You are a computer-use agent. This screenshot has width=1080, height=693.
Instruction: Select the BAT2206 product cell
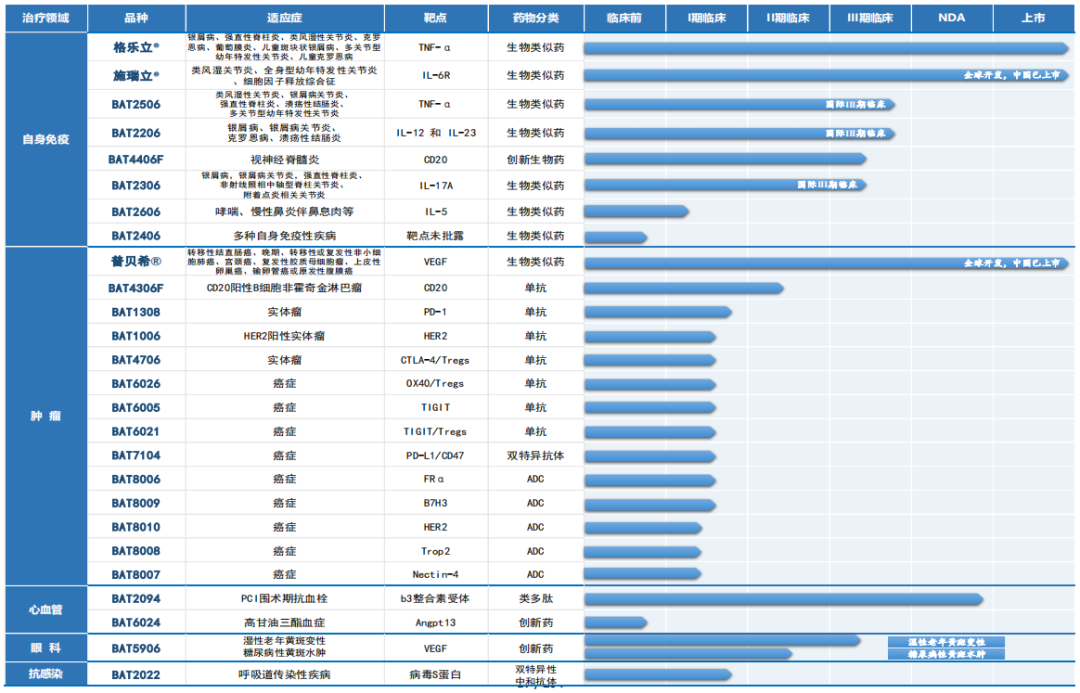click(136, 133)
